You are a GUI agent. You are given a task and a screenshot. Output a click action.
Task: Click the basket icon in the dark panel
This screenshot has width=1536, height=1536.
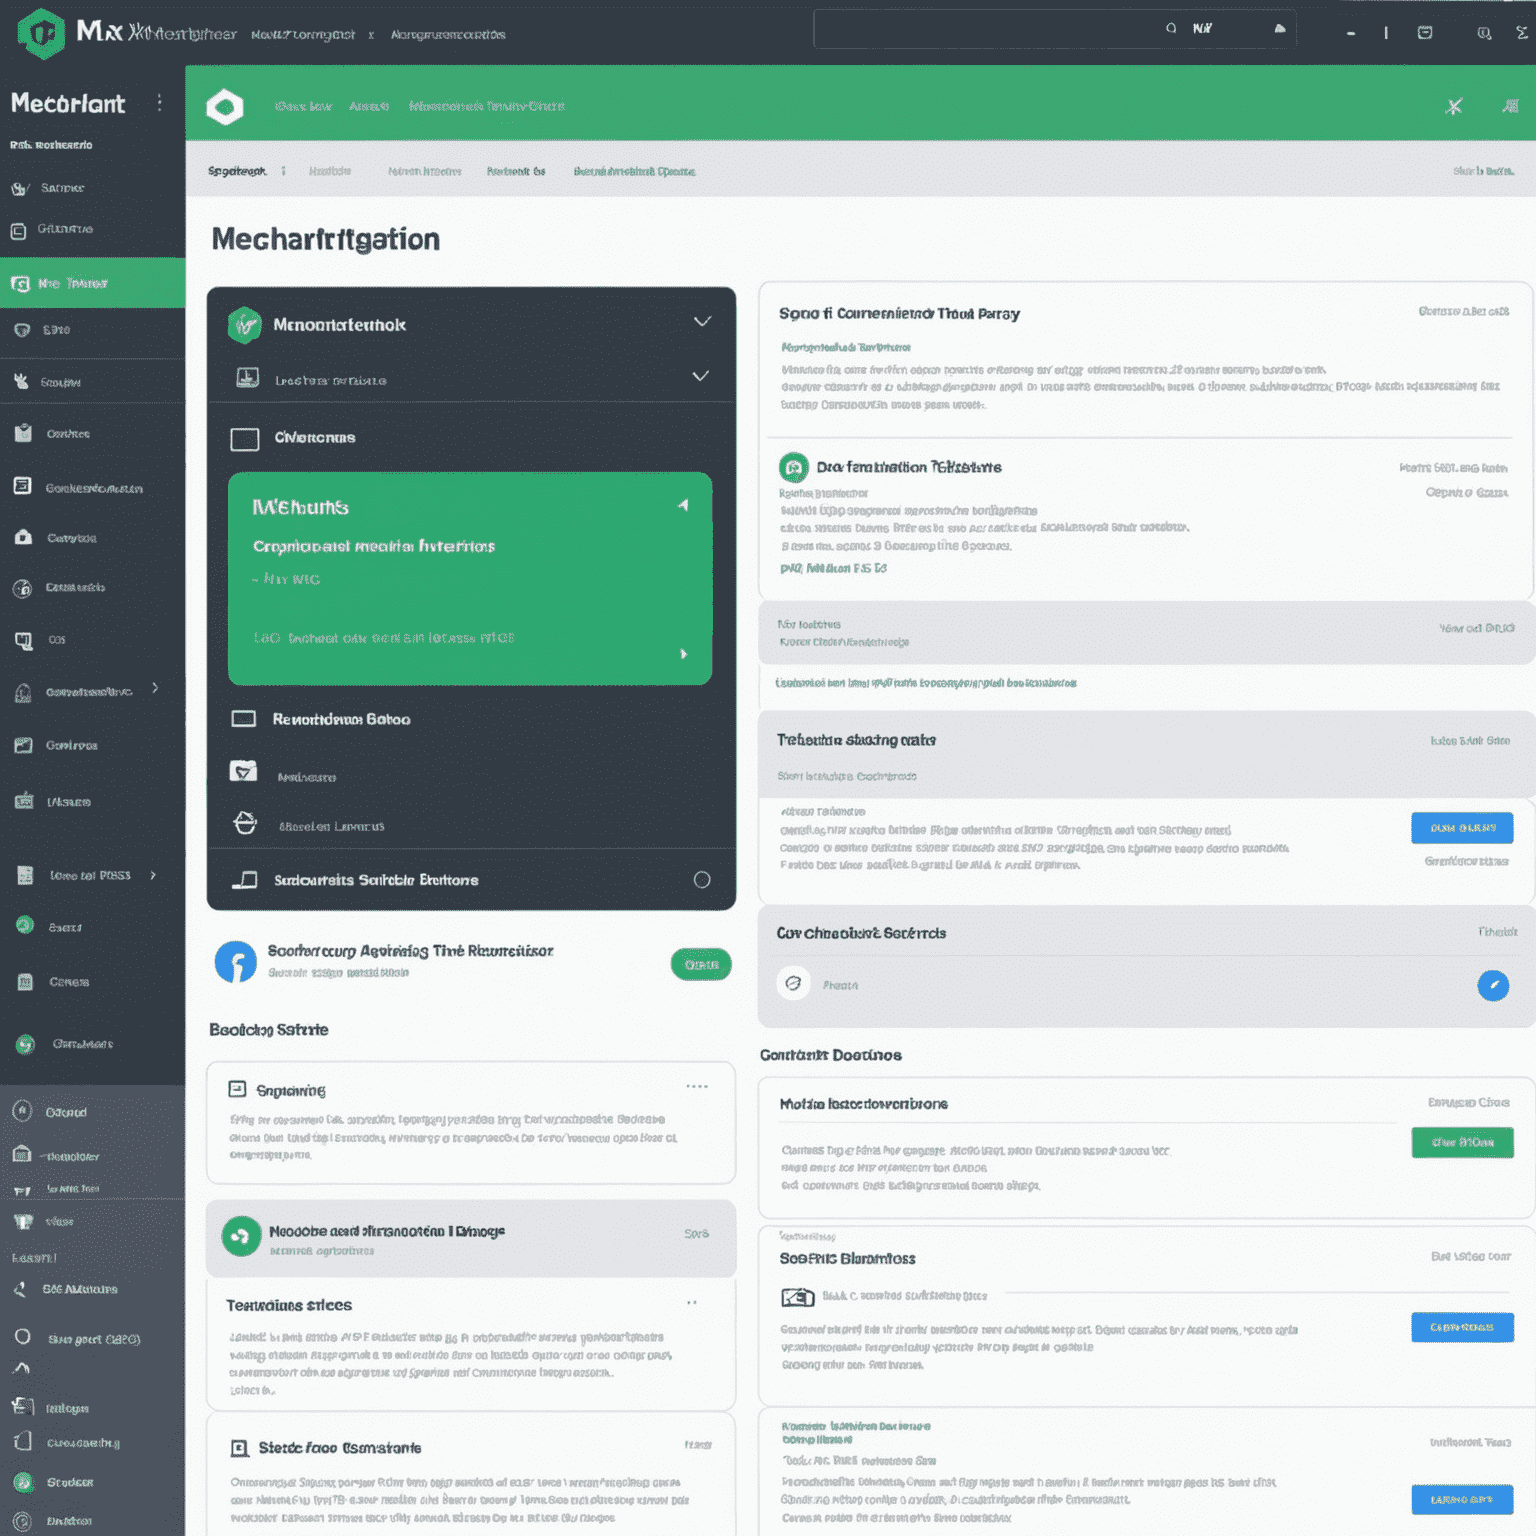(x=245, y=823)
